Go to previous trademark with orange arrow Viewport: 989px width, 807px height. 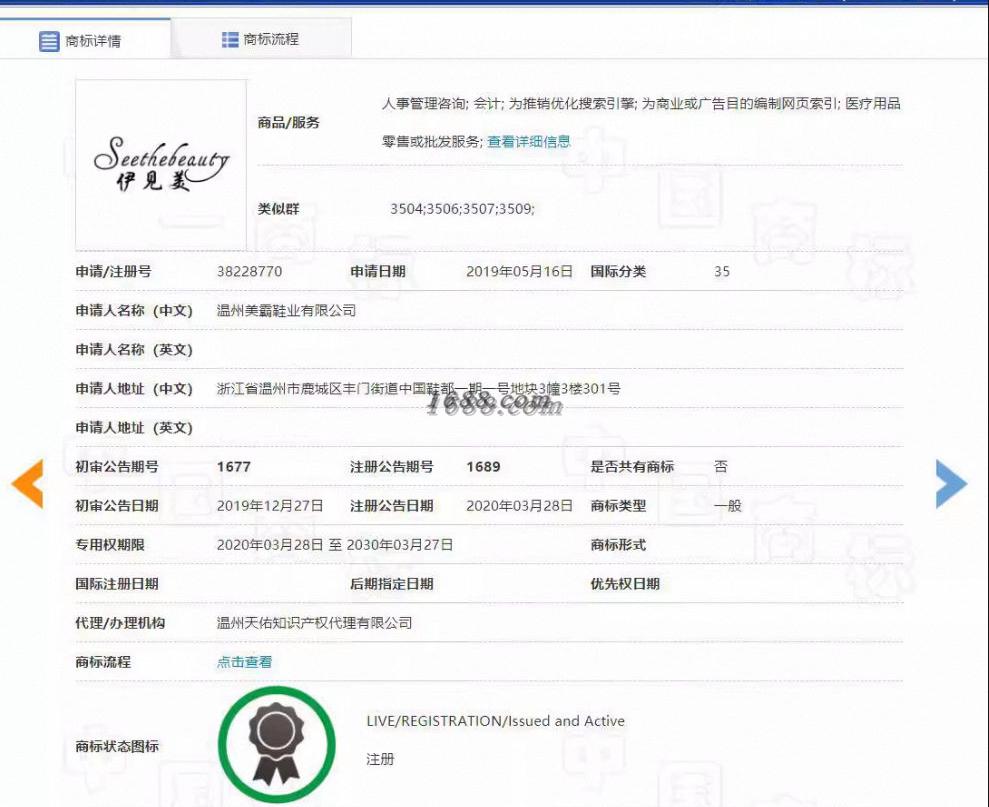[x=28, y=484]
